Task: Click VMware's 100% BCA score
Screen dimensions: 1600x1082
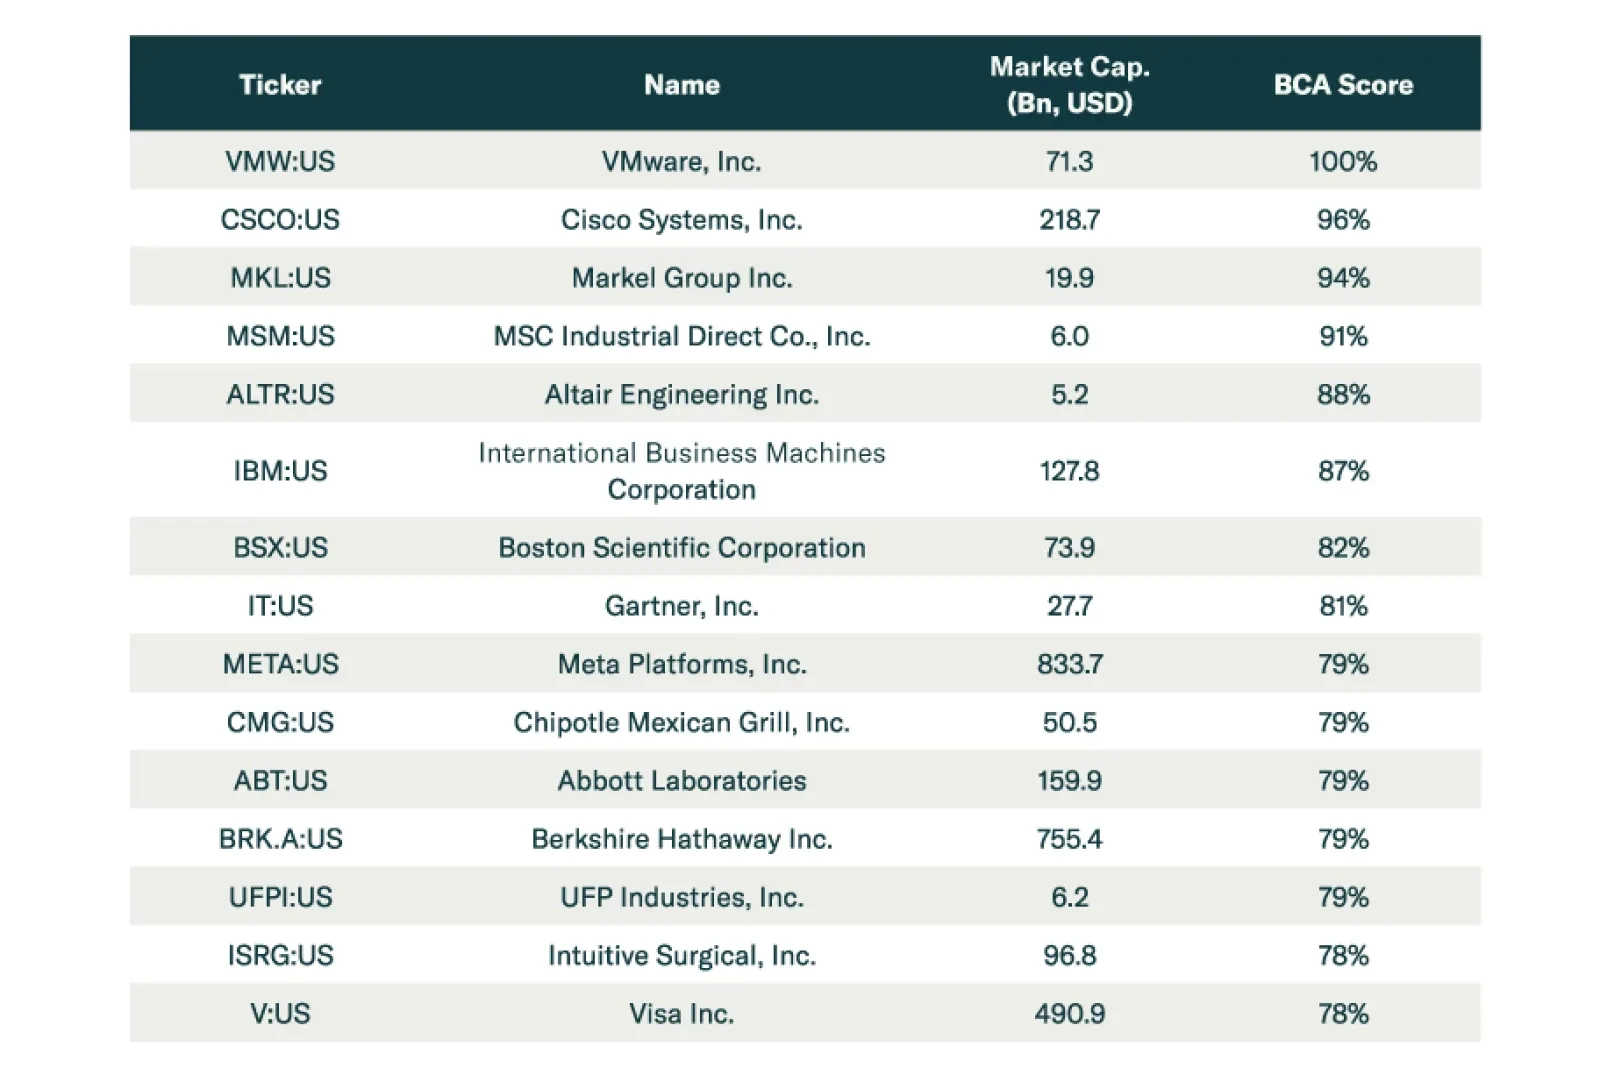Action: click(1342, 162)
